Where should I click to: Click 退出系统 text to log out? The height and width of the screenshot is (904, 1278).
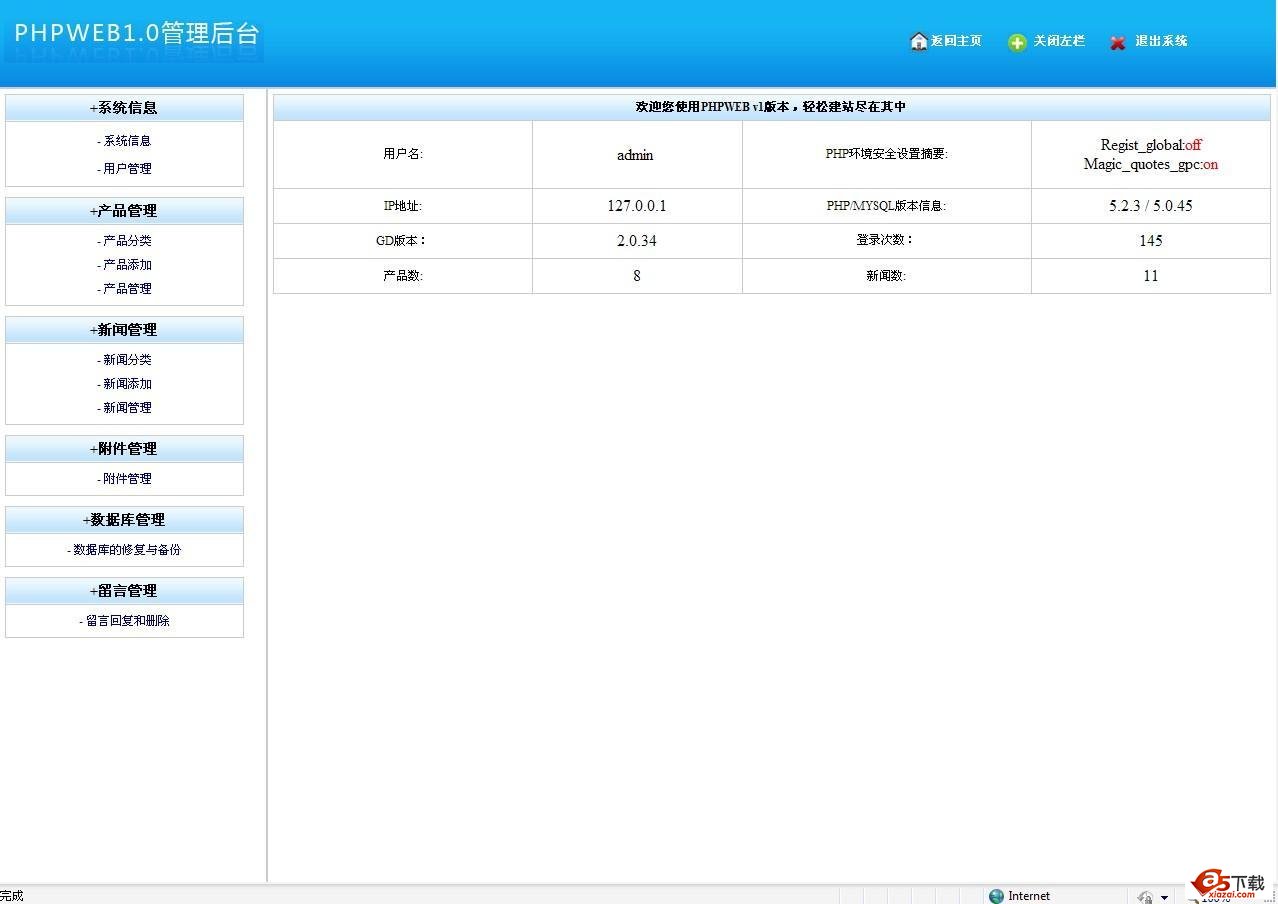pos(1161,41)
